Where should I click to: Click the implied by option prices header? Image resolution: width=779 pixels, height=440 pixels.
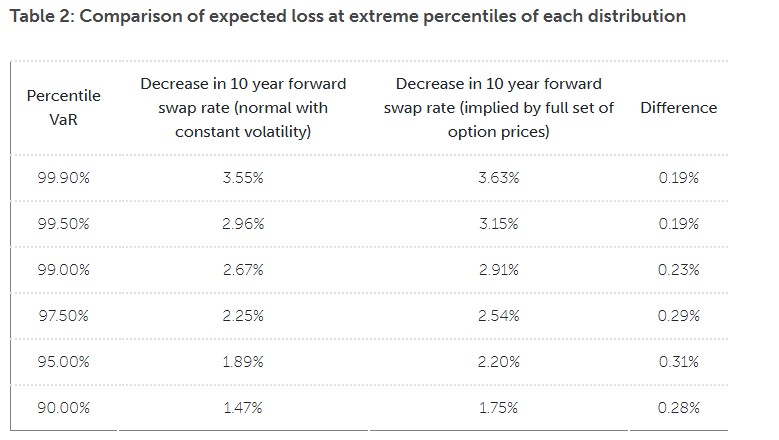click(499, 107)
